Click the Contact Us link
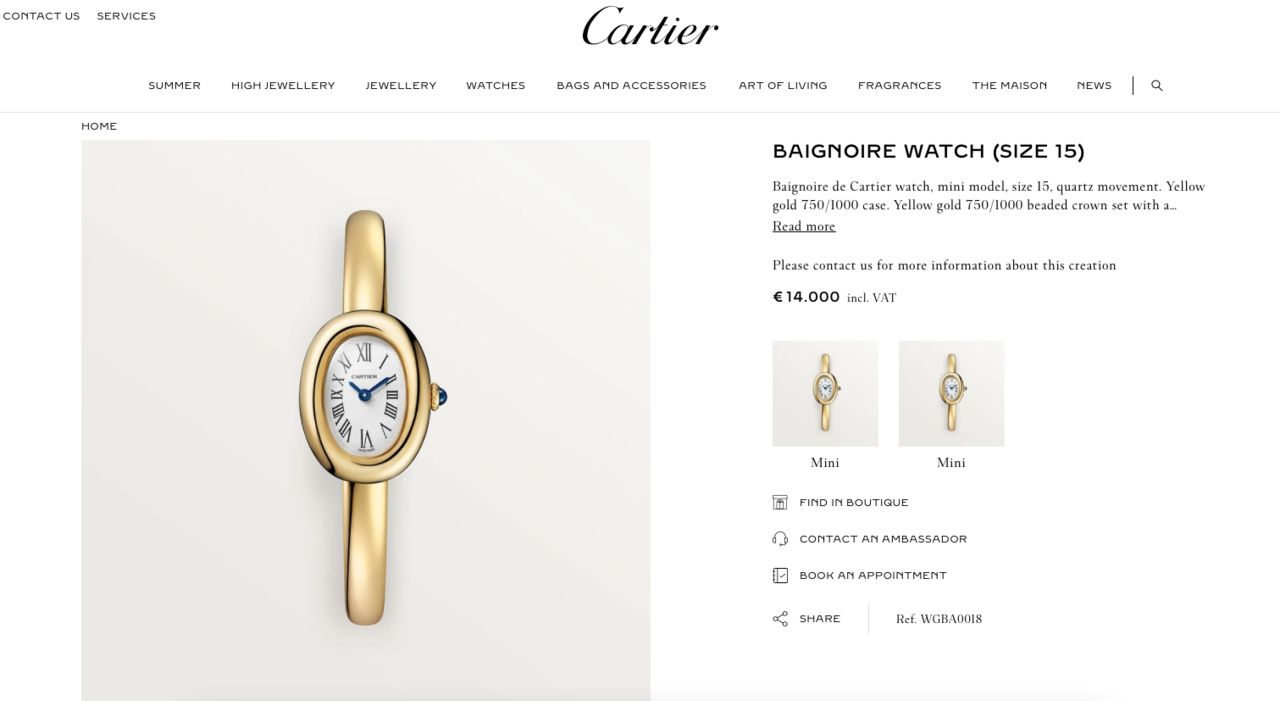 [41, 16]
